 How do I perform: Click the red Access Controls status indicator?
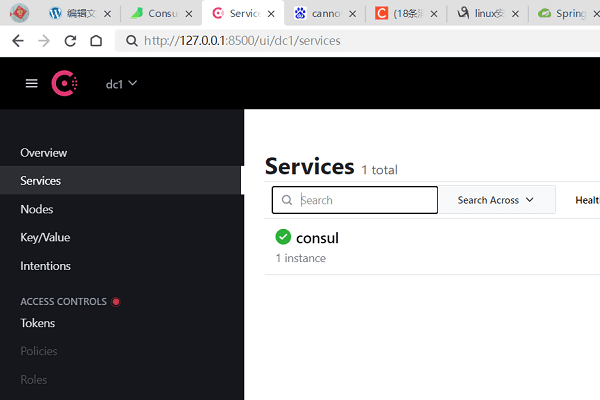116,302
